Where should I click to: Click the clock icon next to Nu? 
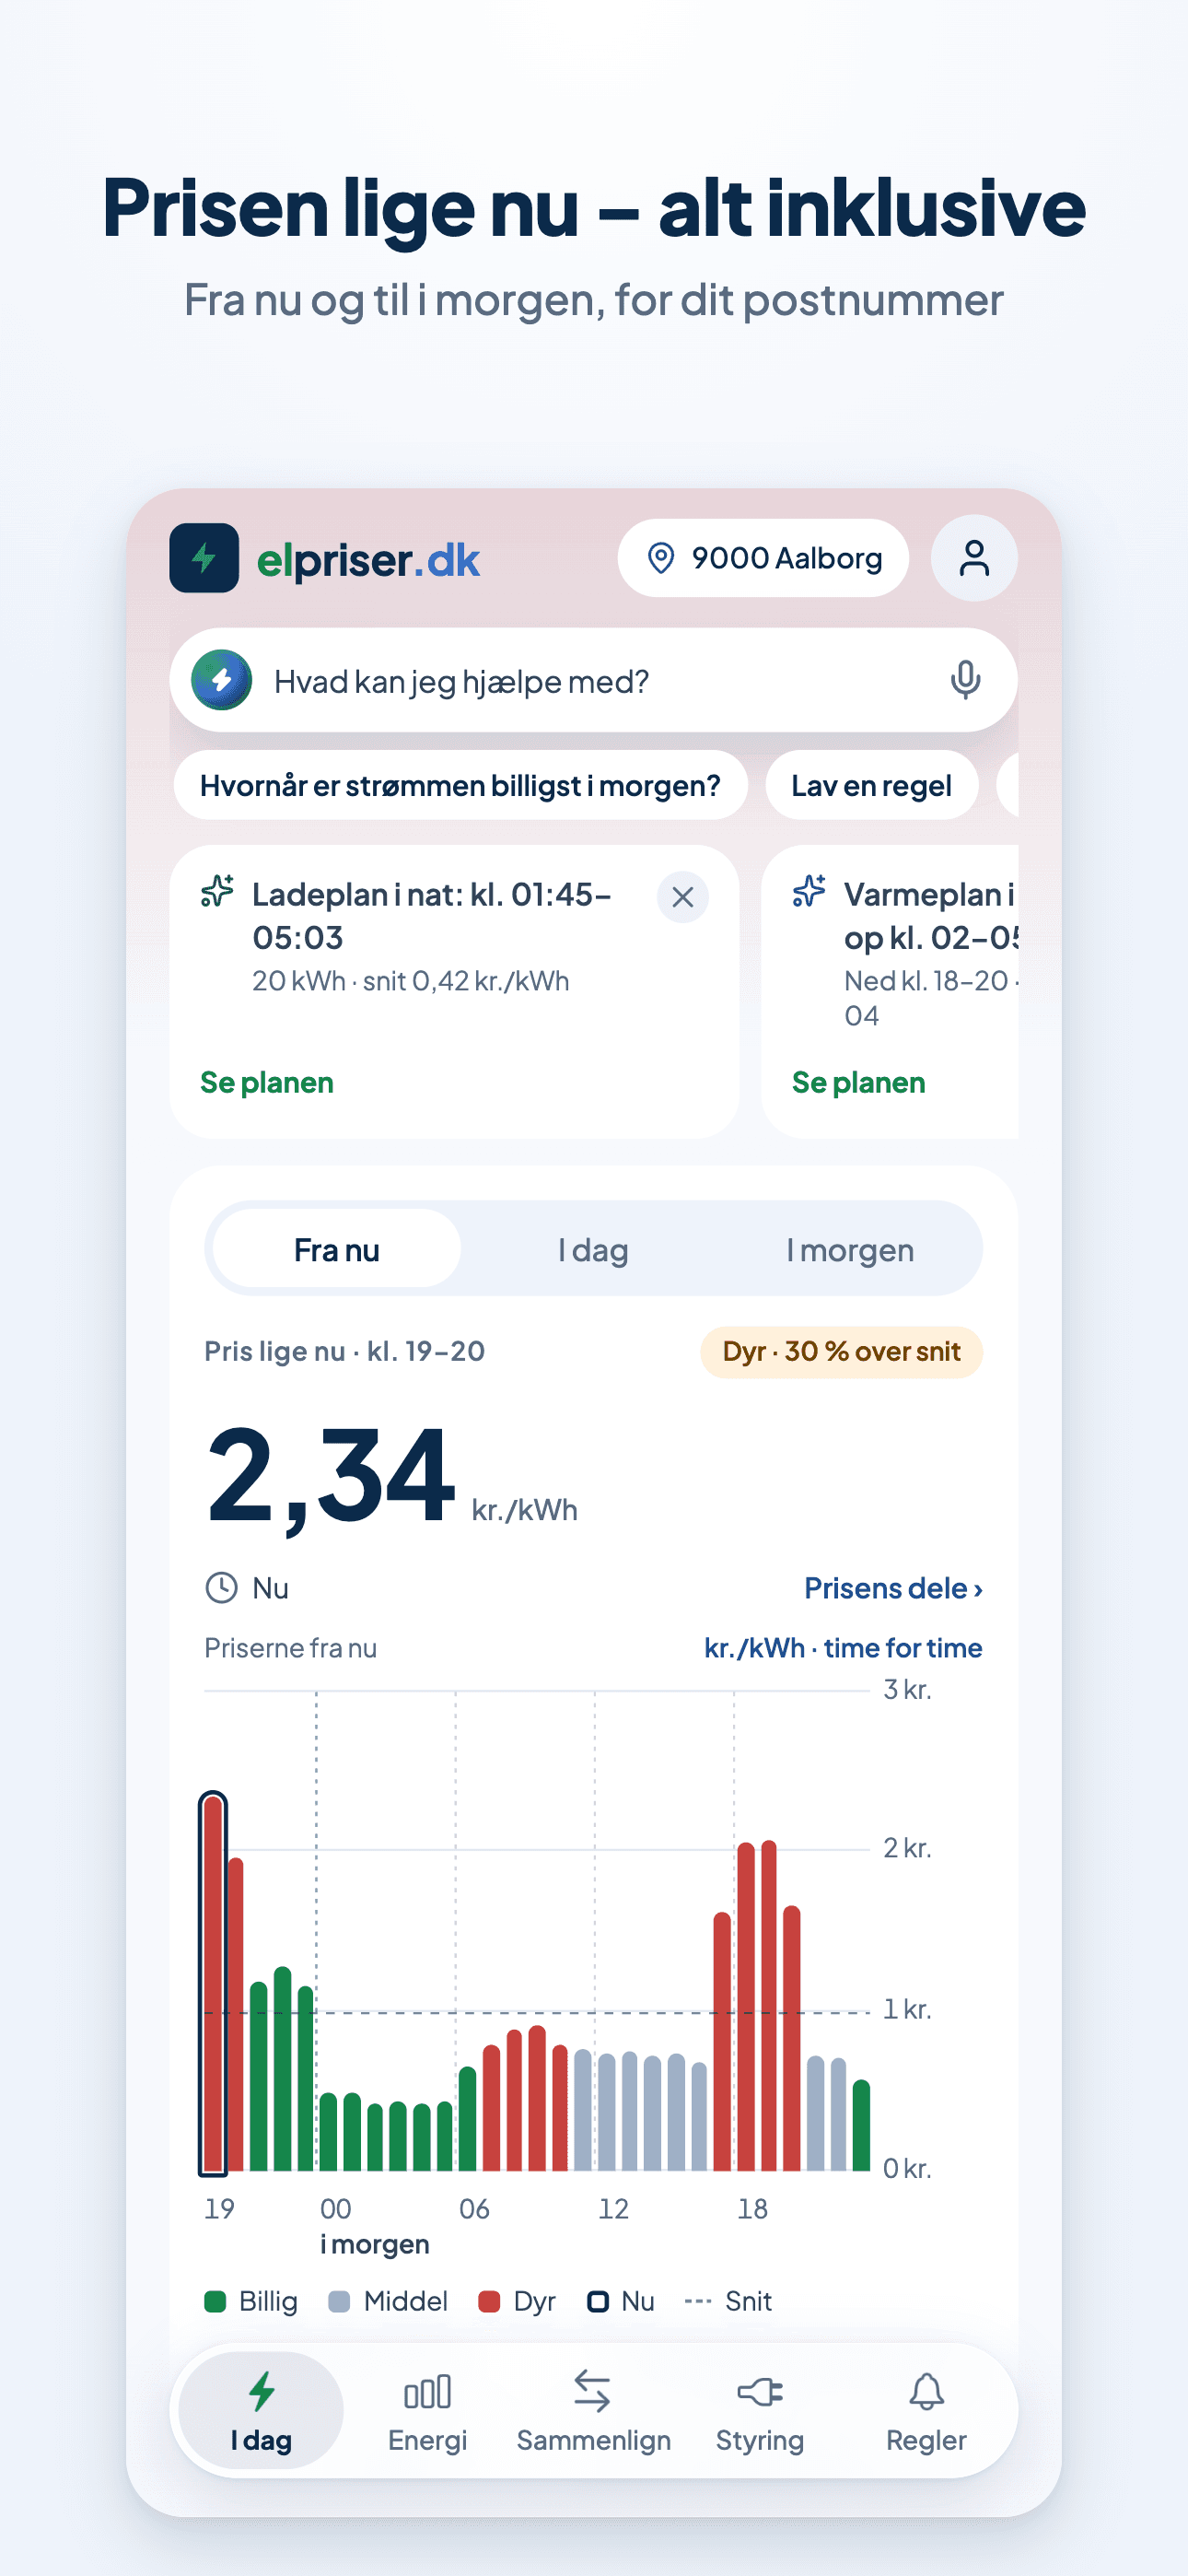tap(221, 1588)
